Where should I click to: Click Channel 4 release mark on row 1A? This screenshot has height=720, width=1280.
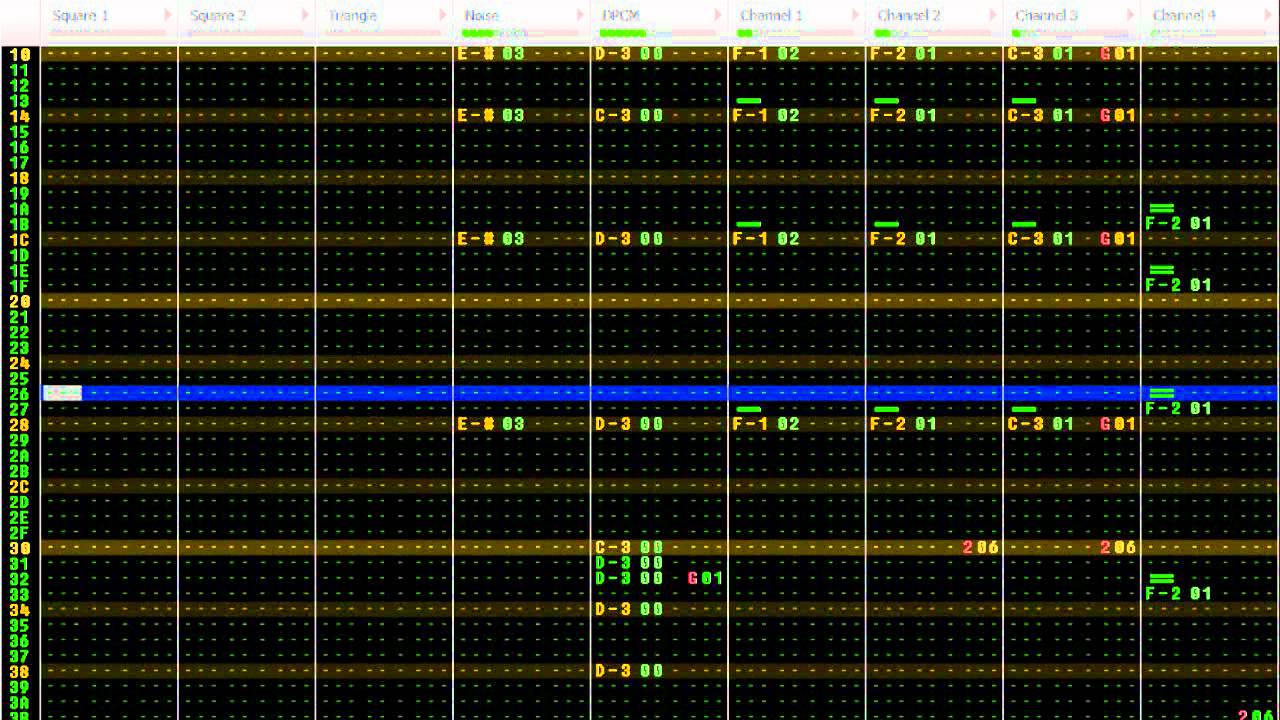pyautogui.click(x=1161, y=208)
